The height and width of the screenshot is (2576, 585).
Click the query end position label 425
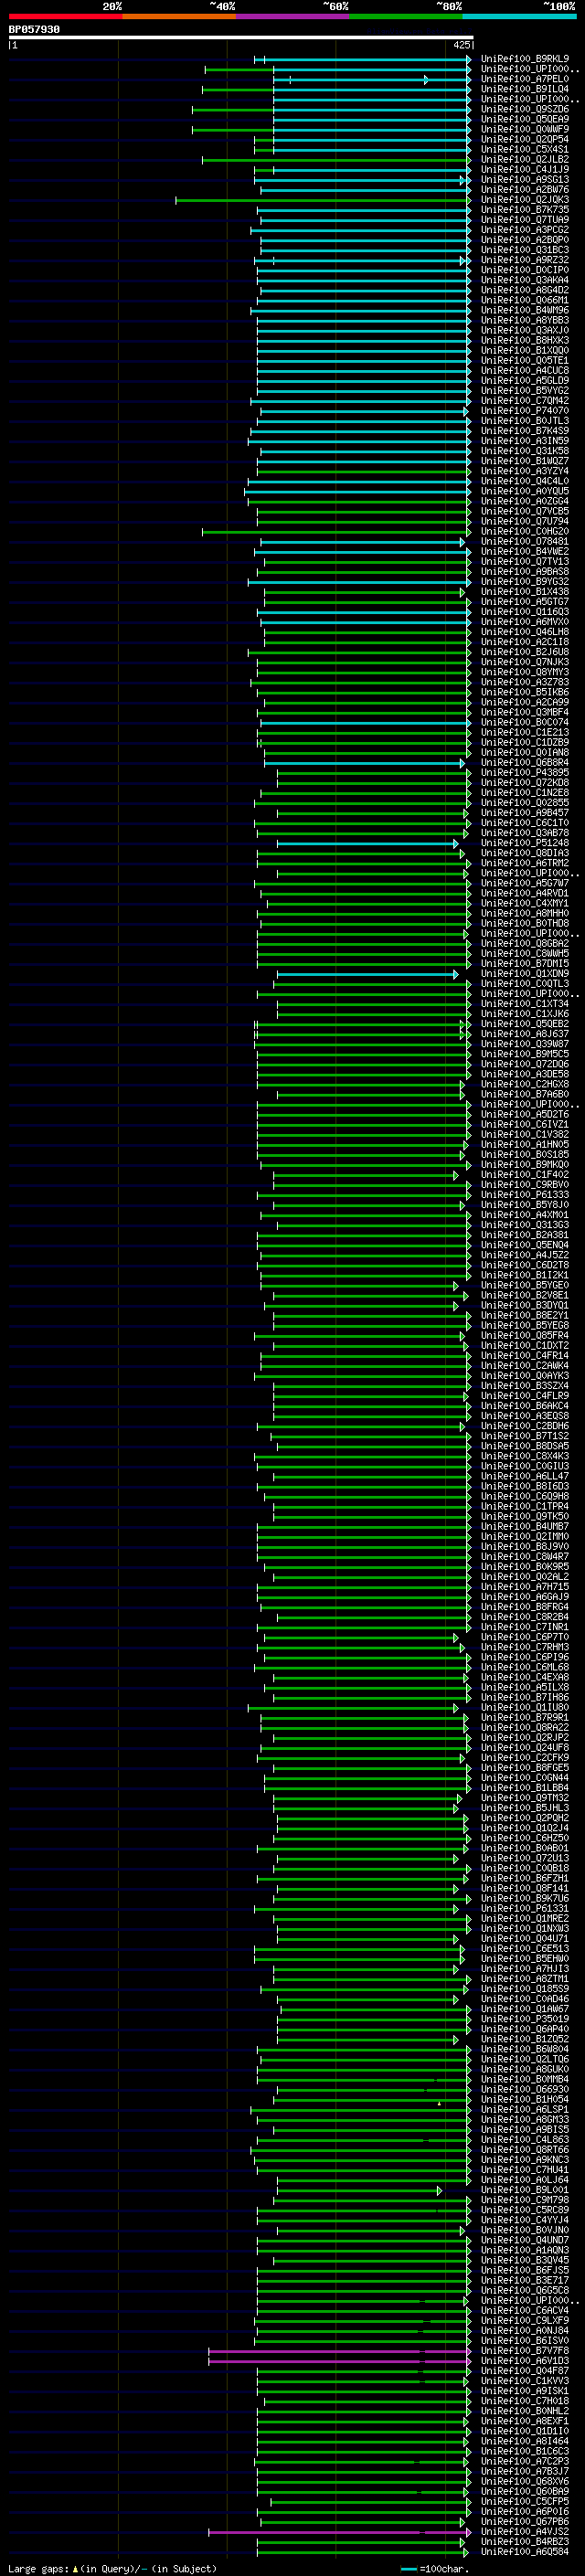point(461,45)
